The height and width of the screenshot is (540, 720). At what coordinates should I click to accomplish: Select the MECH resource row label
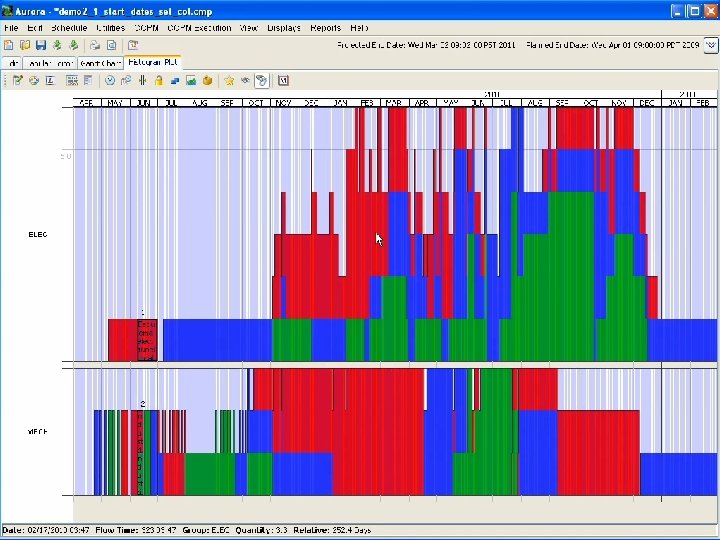click(x=38, y=432)
